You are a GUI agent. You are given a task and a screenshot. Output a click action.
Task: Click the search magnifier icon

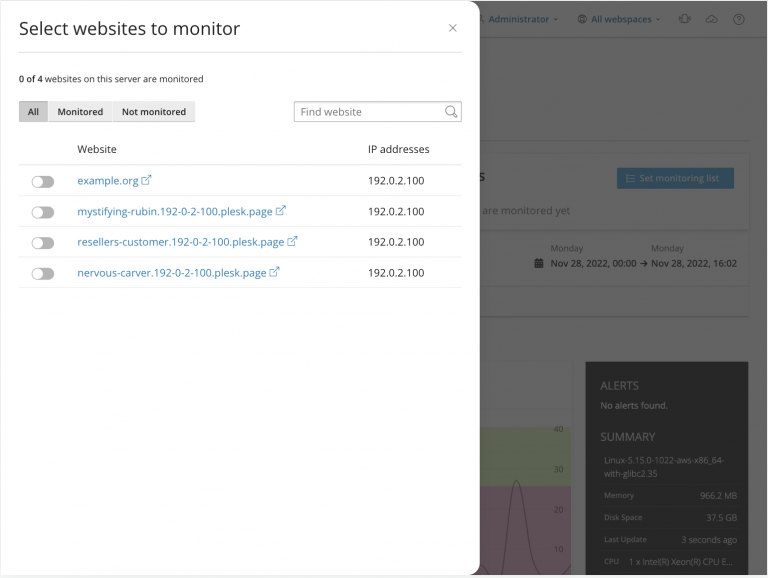[x=451, y=112]
